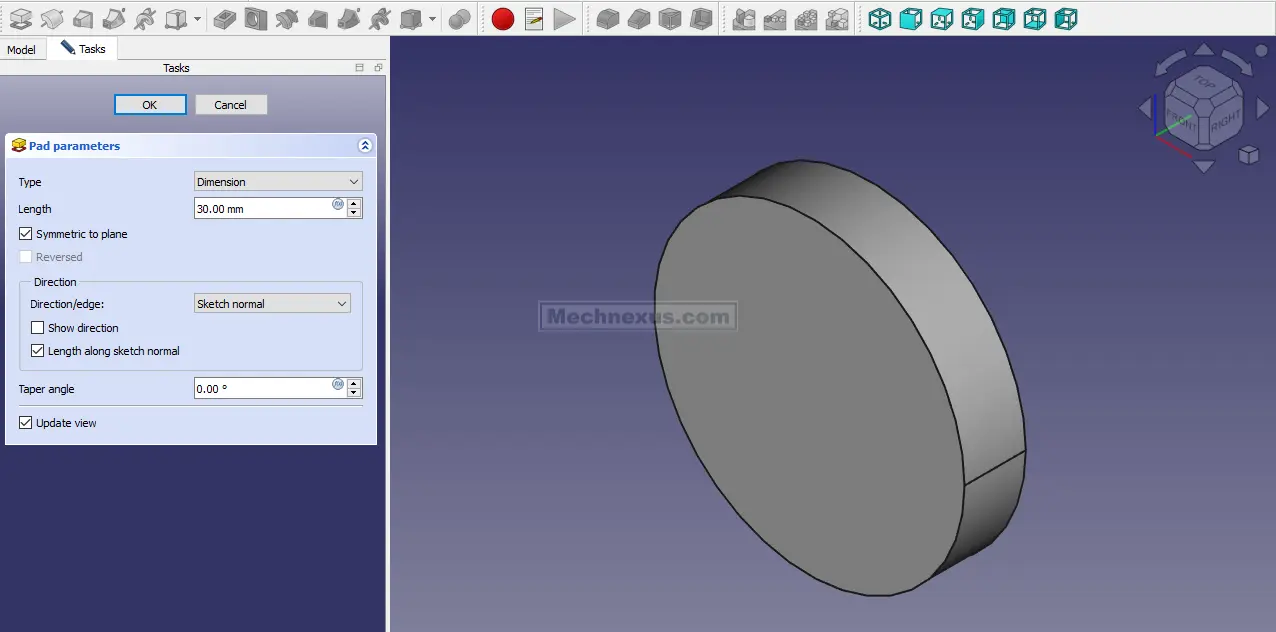The image size is (1276, 632).
Task: Click the Pocket tool icon
Action: [x=225, y=18]
